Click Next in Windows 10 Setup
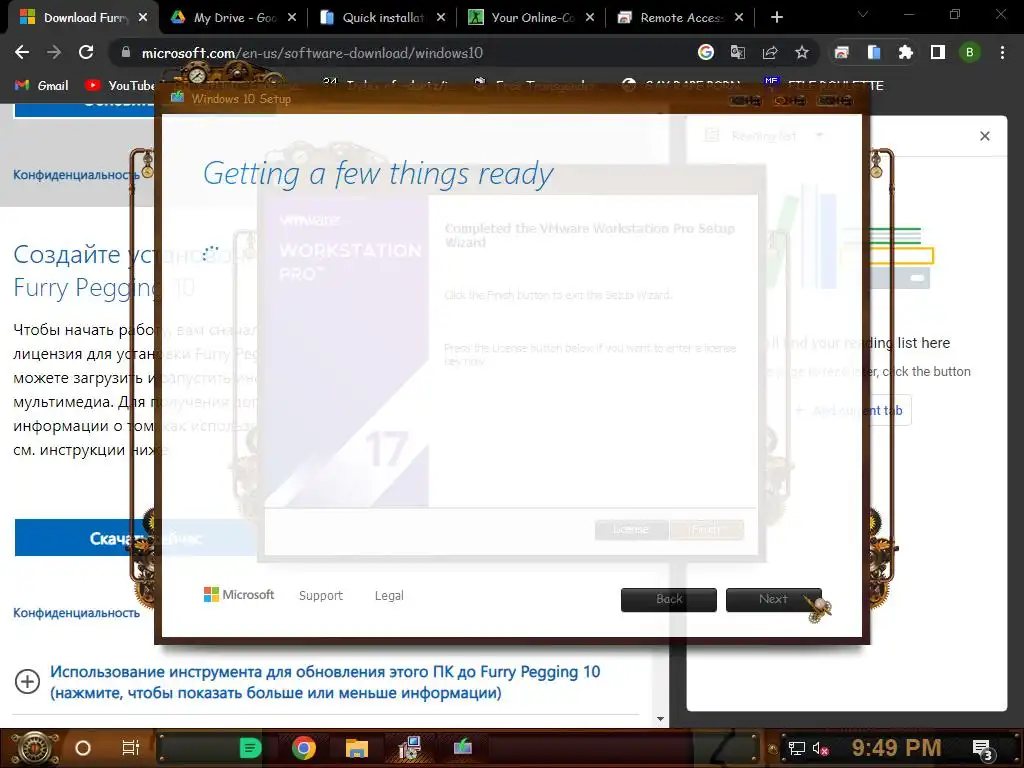1024x768 pixels. (773, 599)
